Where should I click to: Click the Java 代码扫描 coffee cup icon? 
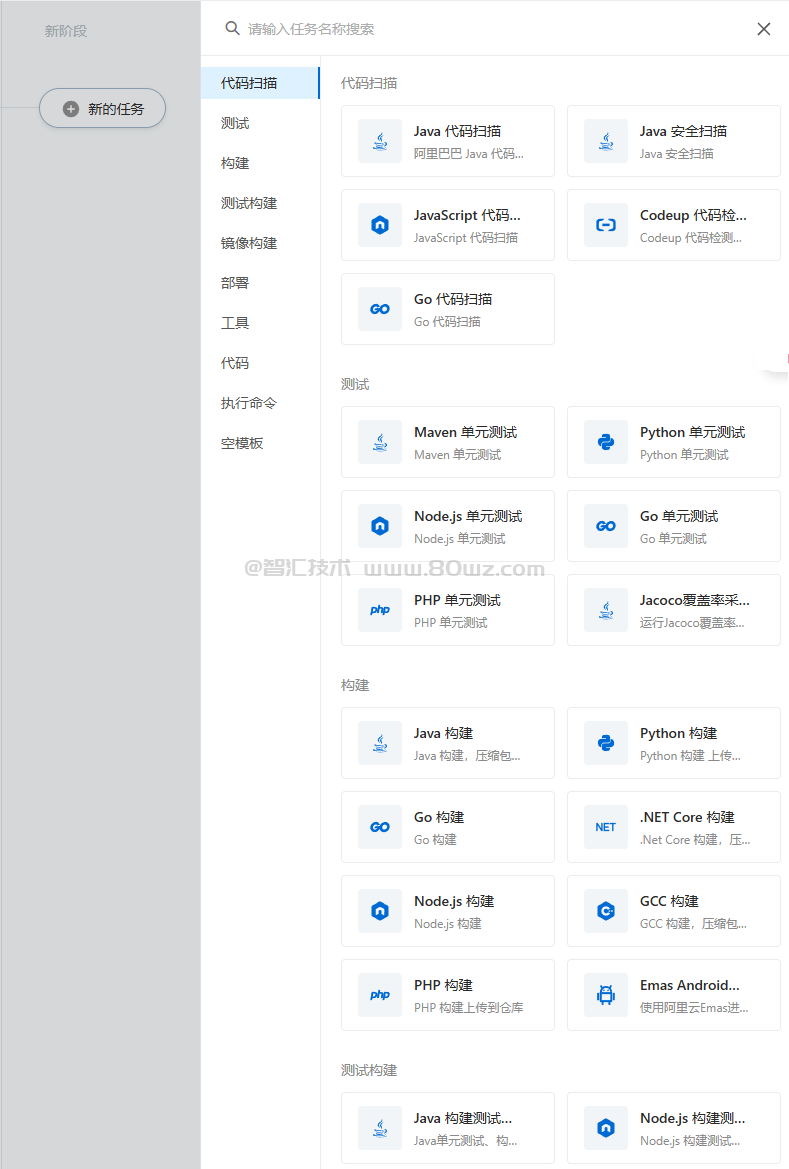(380, 142)
